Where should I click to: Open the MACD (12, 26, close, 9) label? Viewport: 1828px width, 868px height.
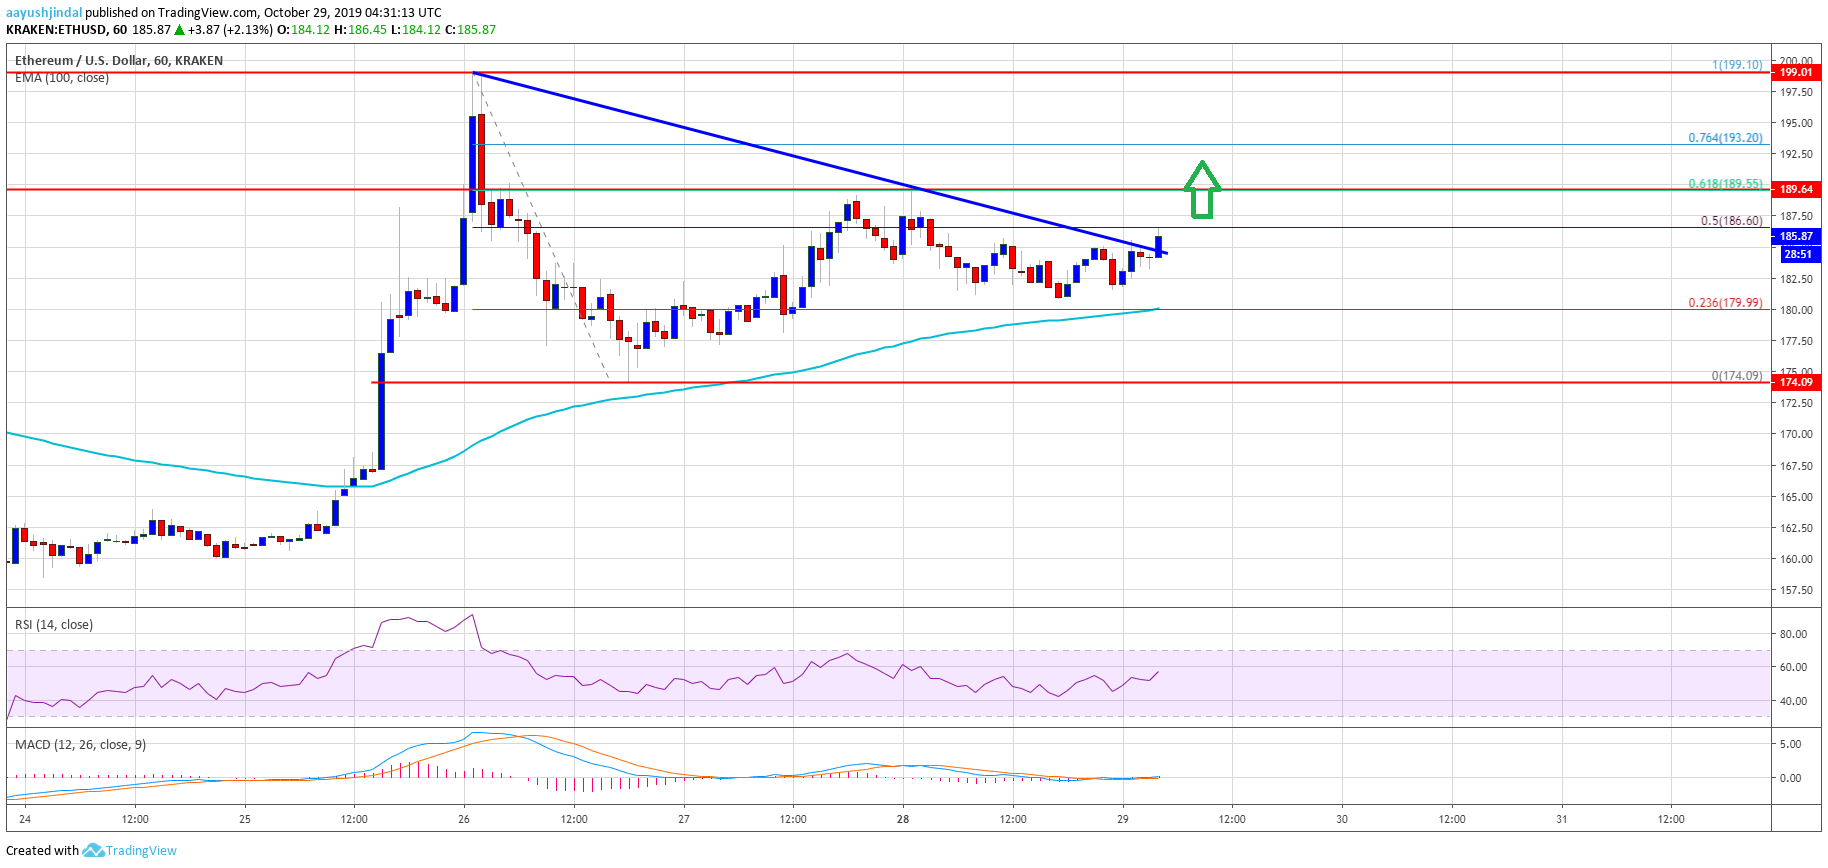[x=80, y=745]
